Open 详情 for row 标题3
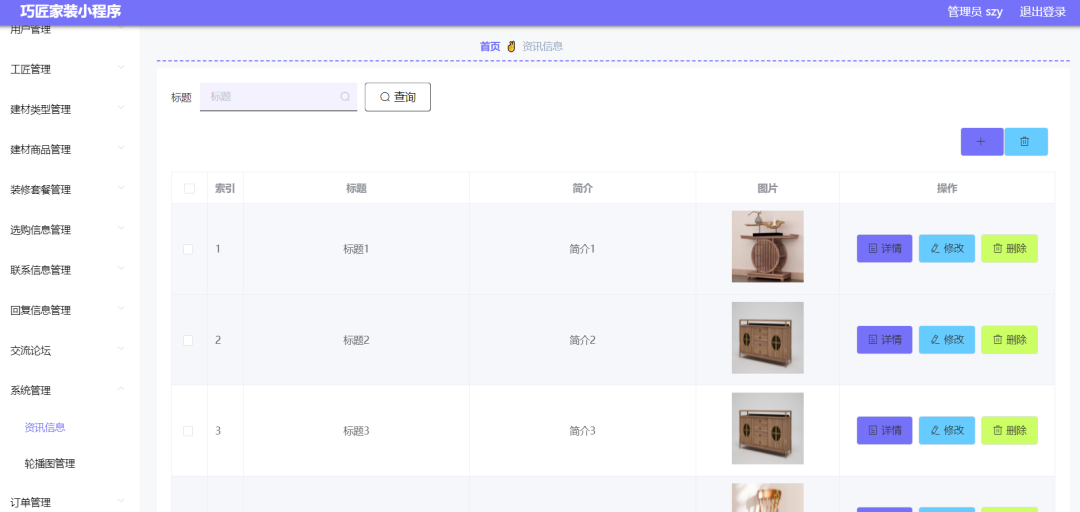1080x512 pixels. pyautogui.click(x=884, y=431)
